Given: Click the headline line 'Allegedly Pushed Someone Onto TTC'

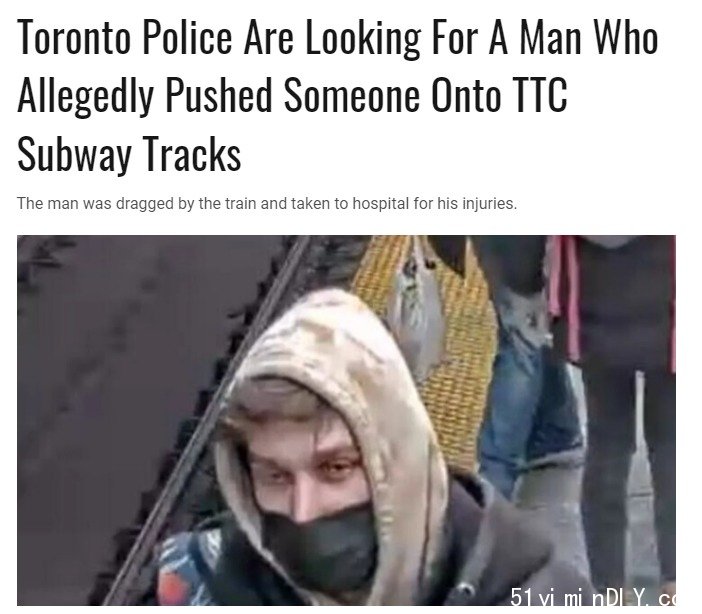Looking at the screenshot, I should coord(292,96).
